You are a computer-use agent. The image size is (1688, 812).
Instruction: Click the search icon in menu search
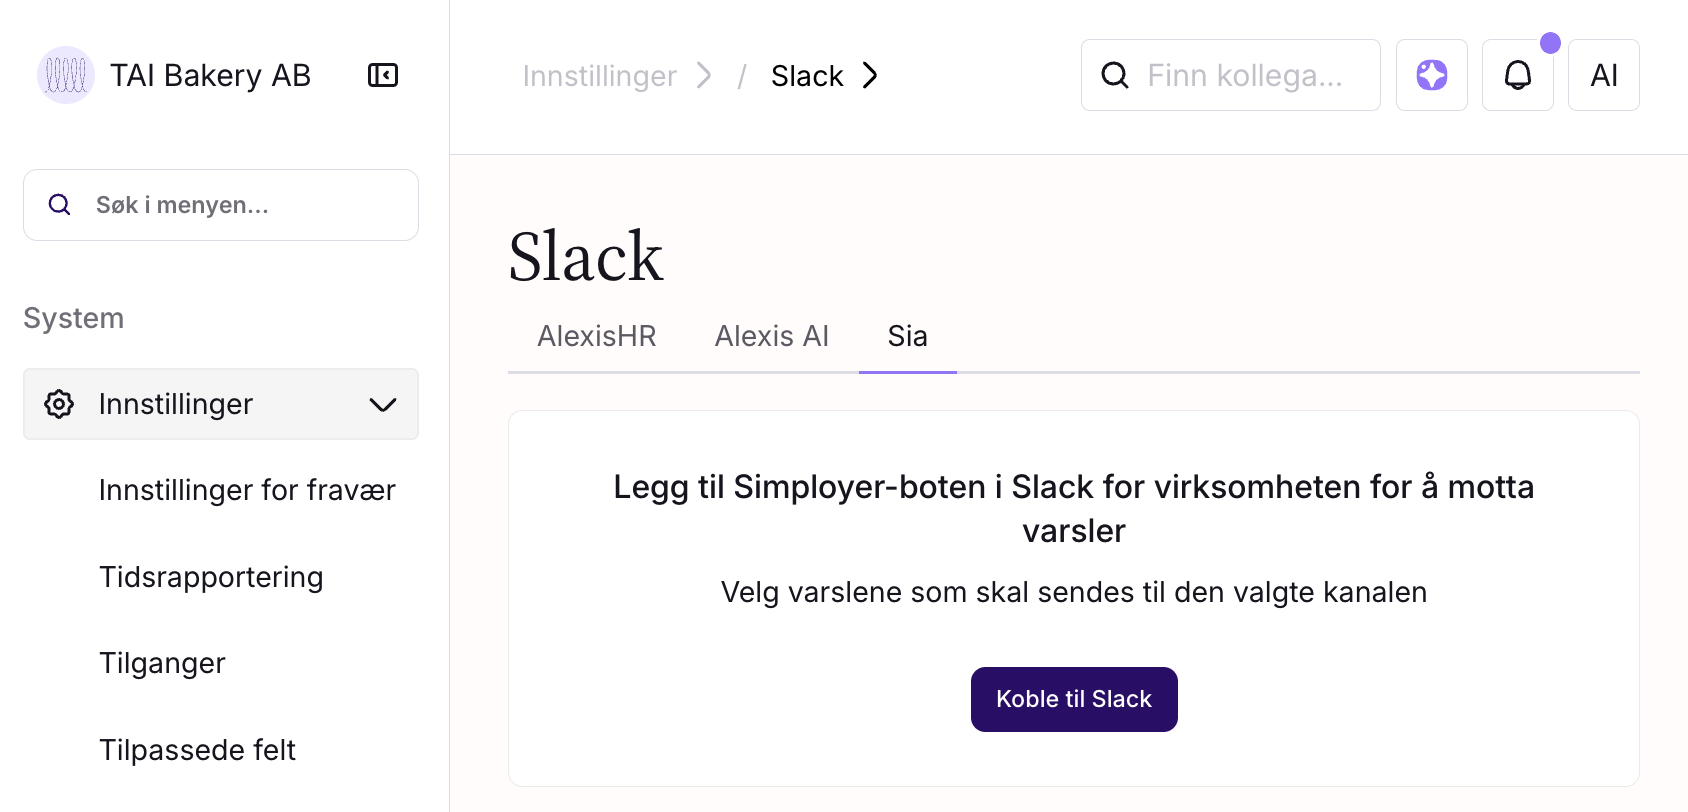(60, 205)
